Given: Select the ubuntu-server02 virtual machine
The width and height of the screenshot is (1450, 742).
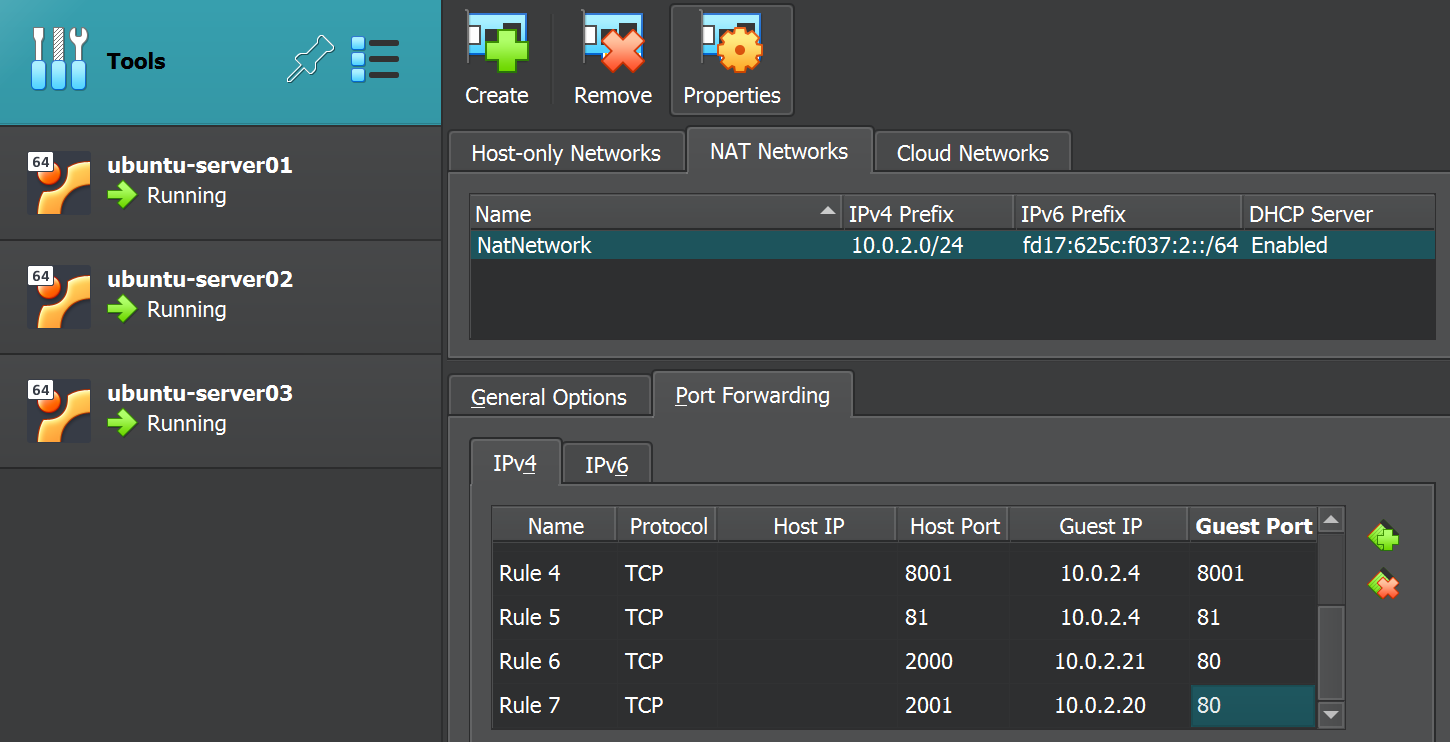Looking at the screenshot, I should 200,294.
